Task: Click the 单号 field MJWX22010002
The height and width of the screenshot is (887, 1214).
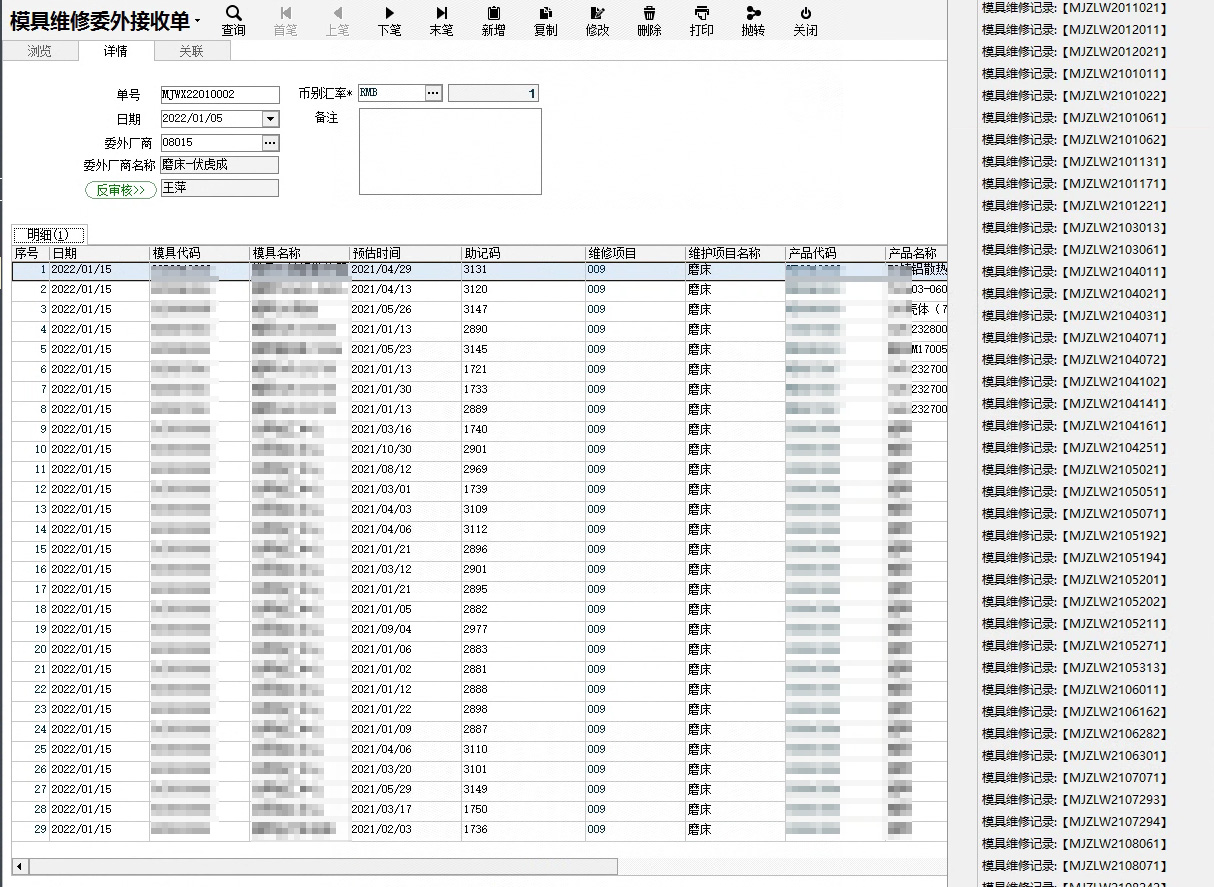Action: point(220,94)
